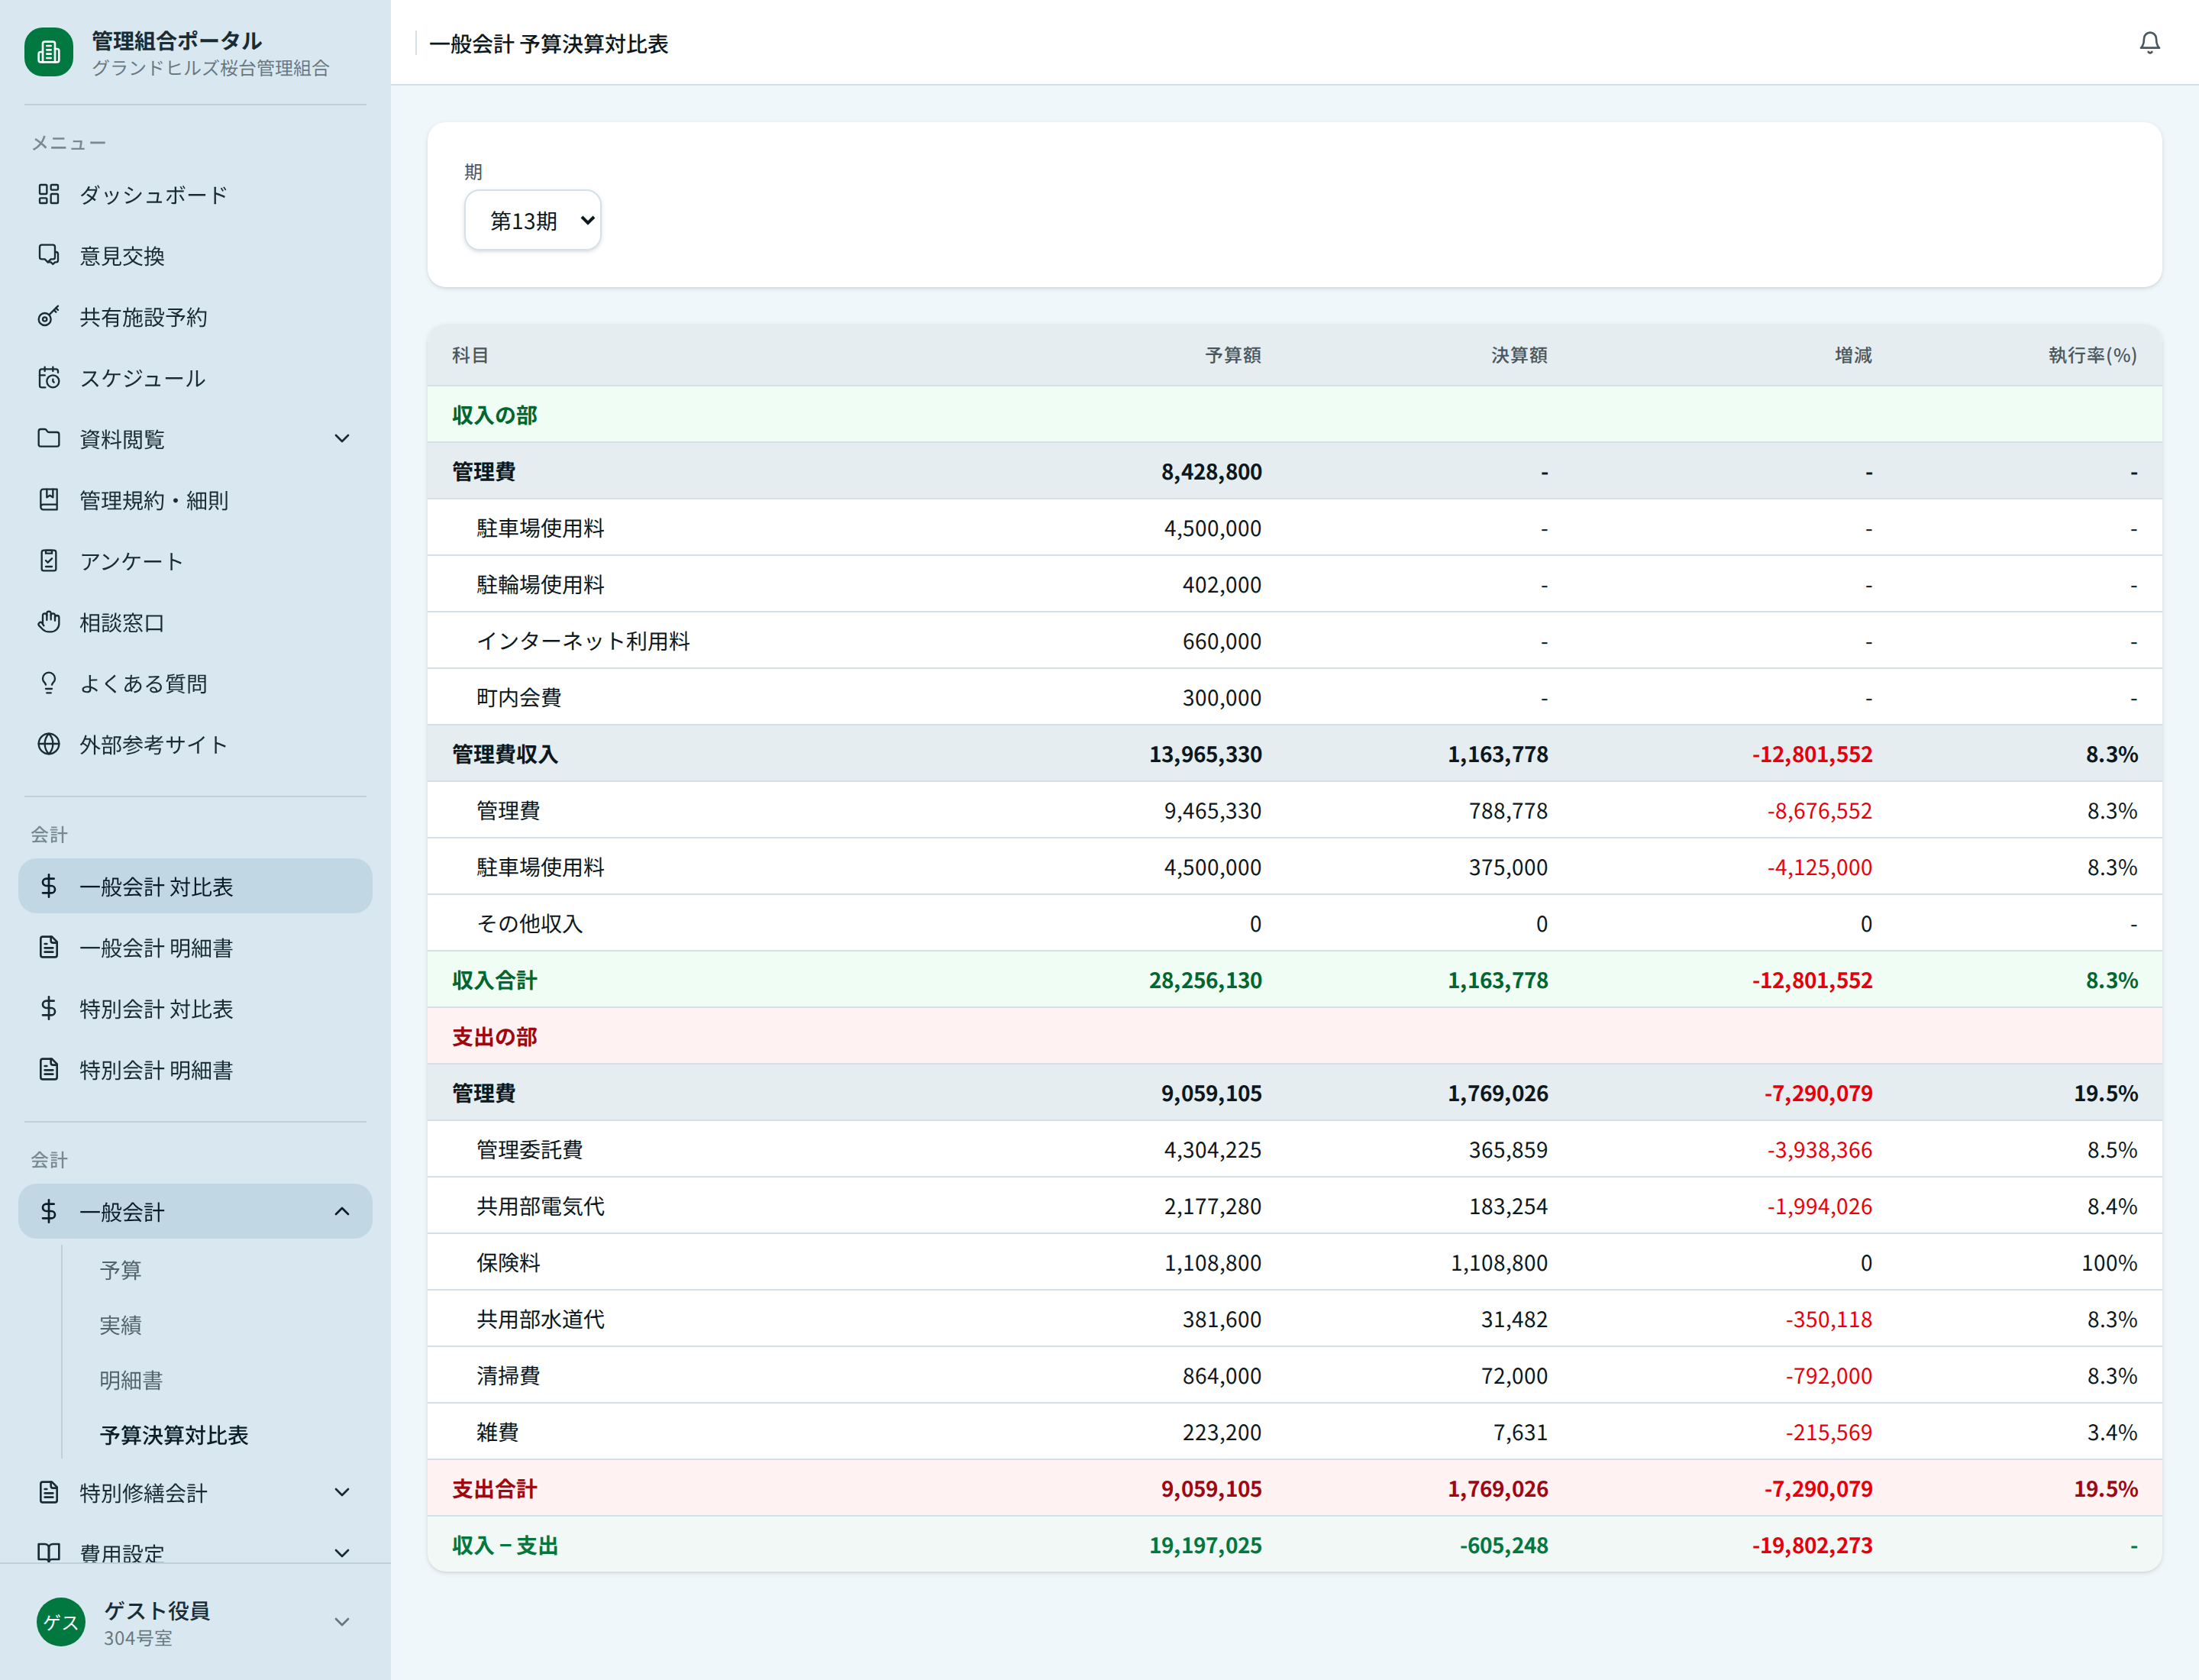Click the globe icon for 外部参考サイト

tap(48, 744)
